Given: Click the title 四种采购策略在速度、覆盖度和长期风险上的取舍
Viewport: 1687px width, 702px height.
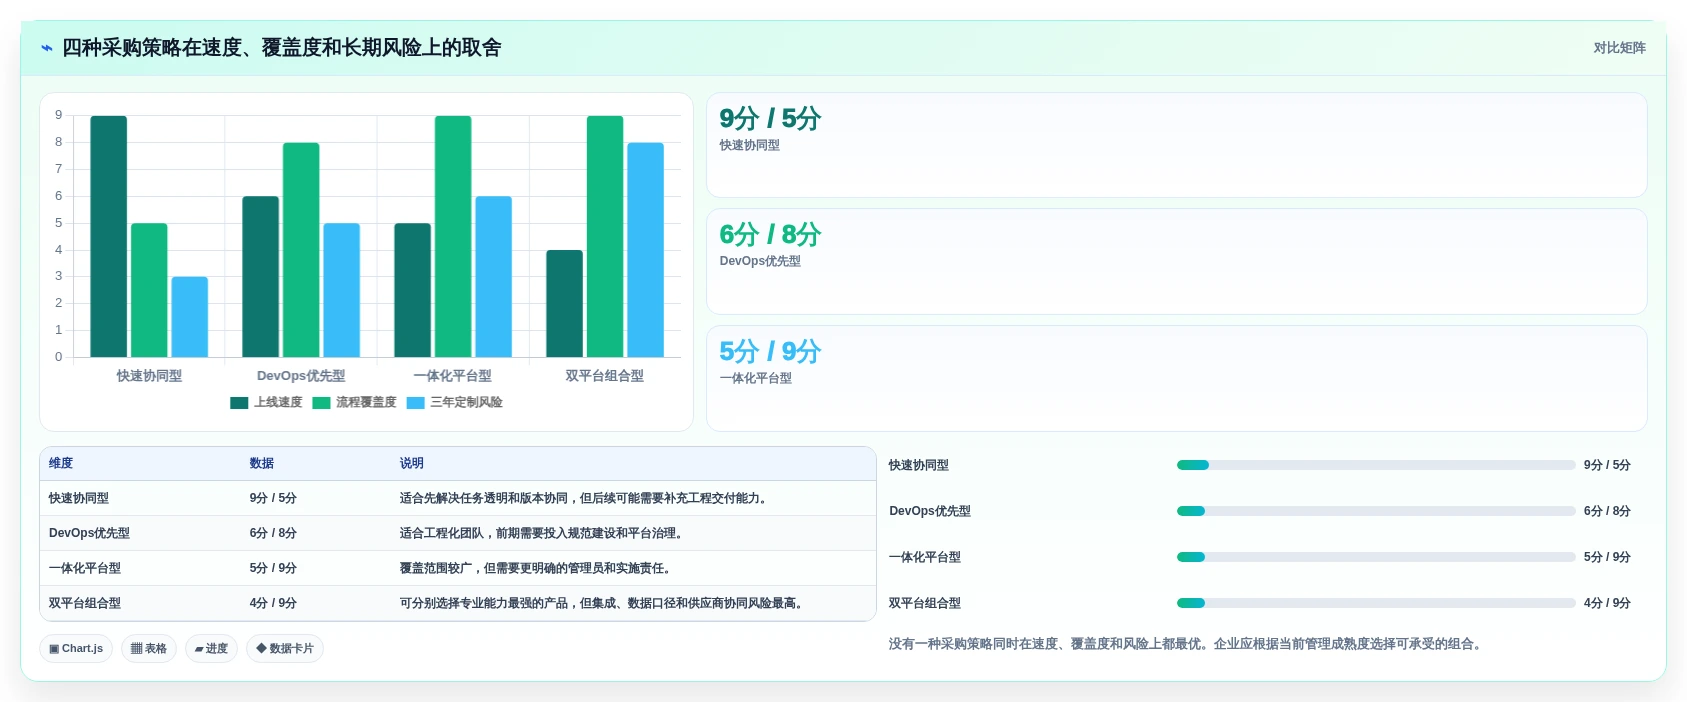Looking at the screenshot, I should pyautogui.click(x=282, y=48).
